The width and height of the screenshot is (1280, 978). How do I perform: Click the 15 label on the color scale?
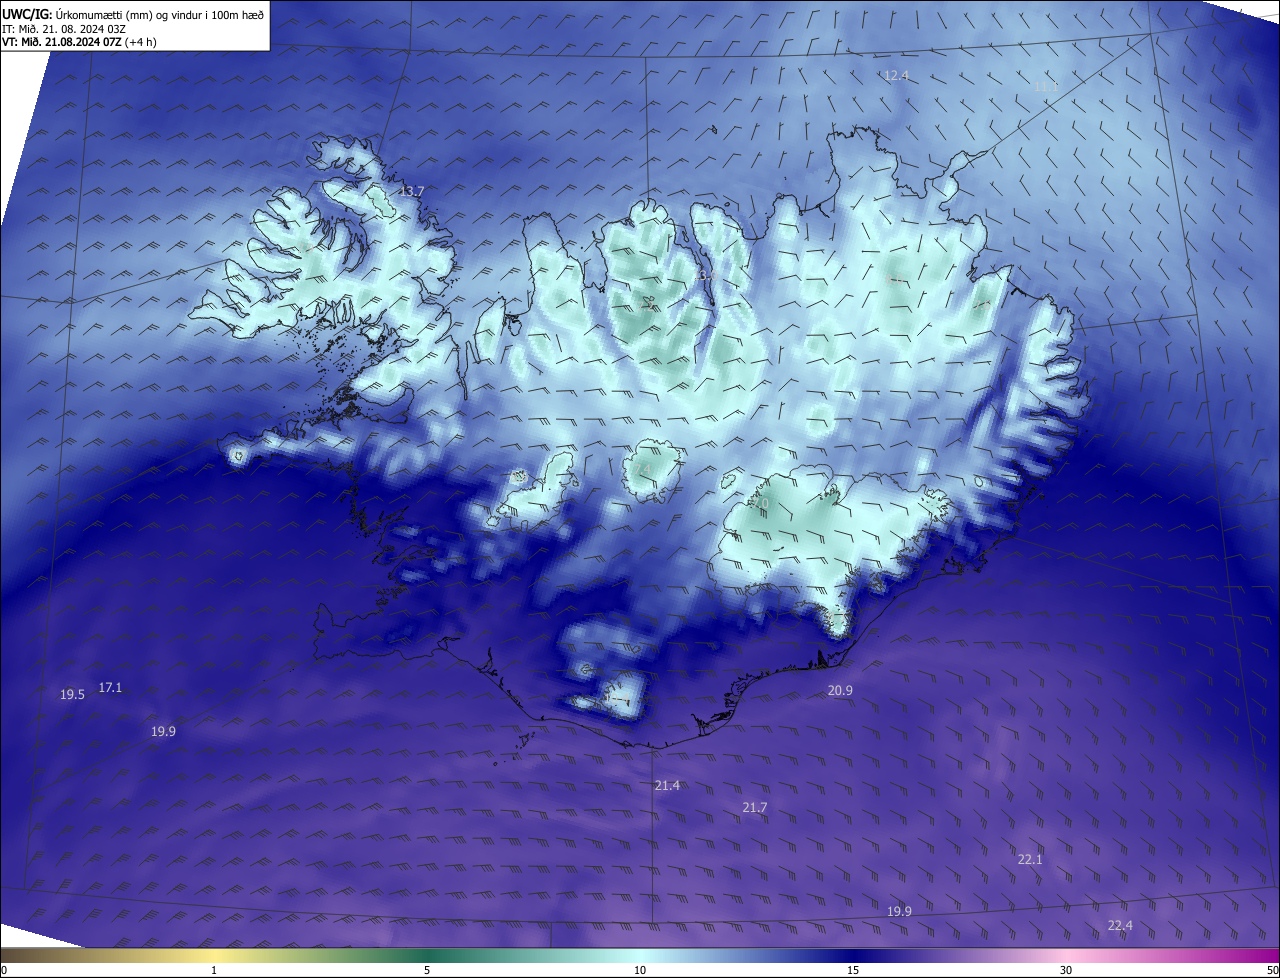[x=853, y=971]
